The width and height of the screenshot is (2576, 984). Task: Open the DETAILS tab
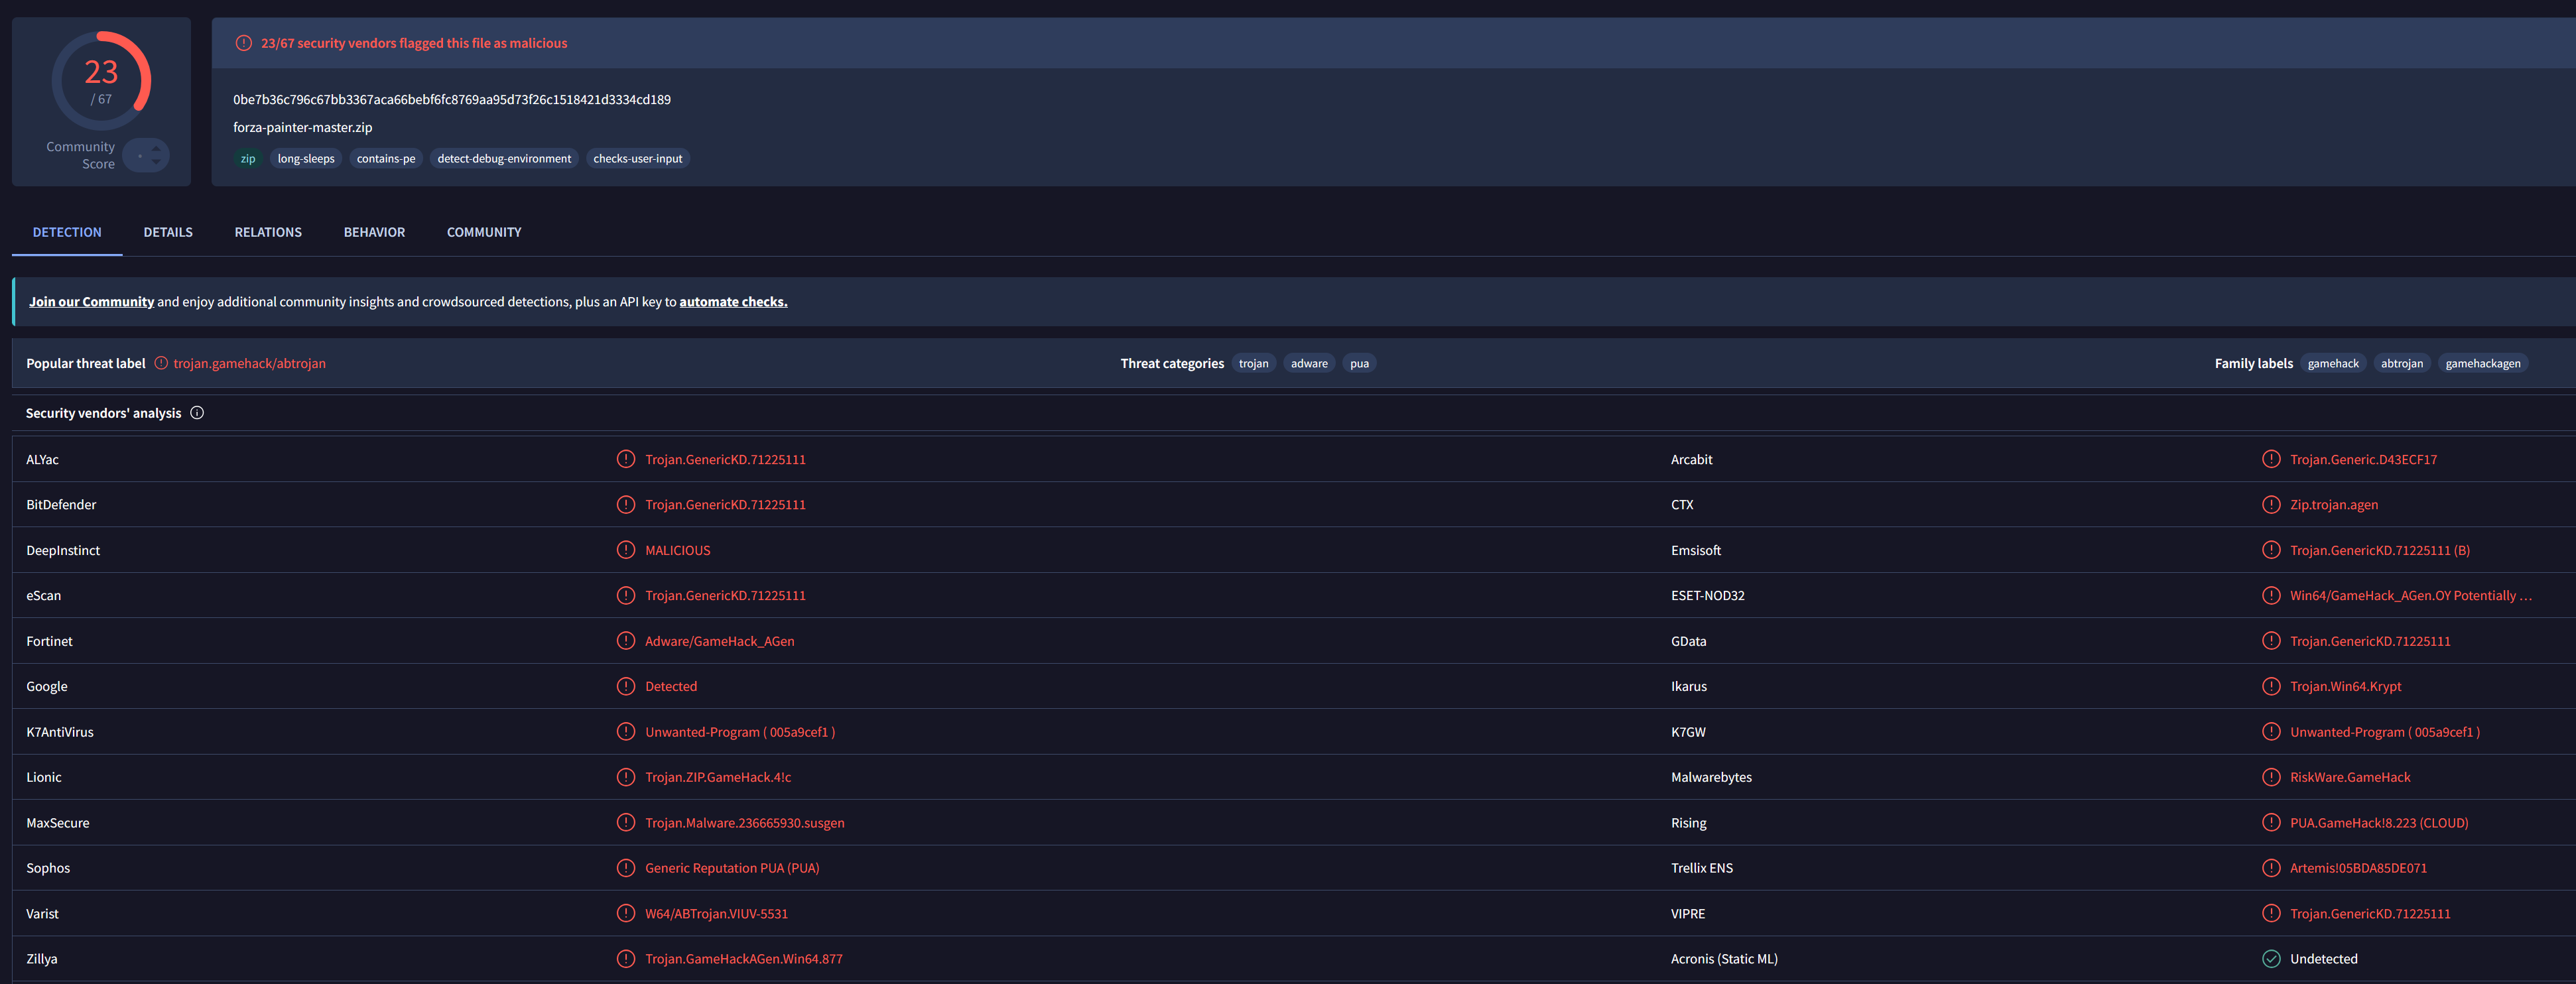click(x=168, y=232)
